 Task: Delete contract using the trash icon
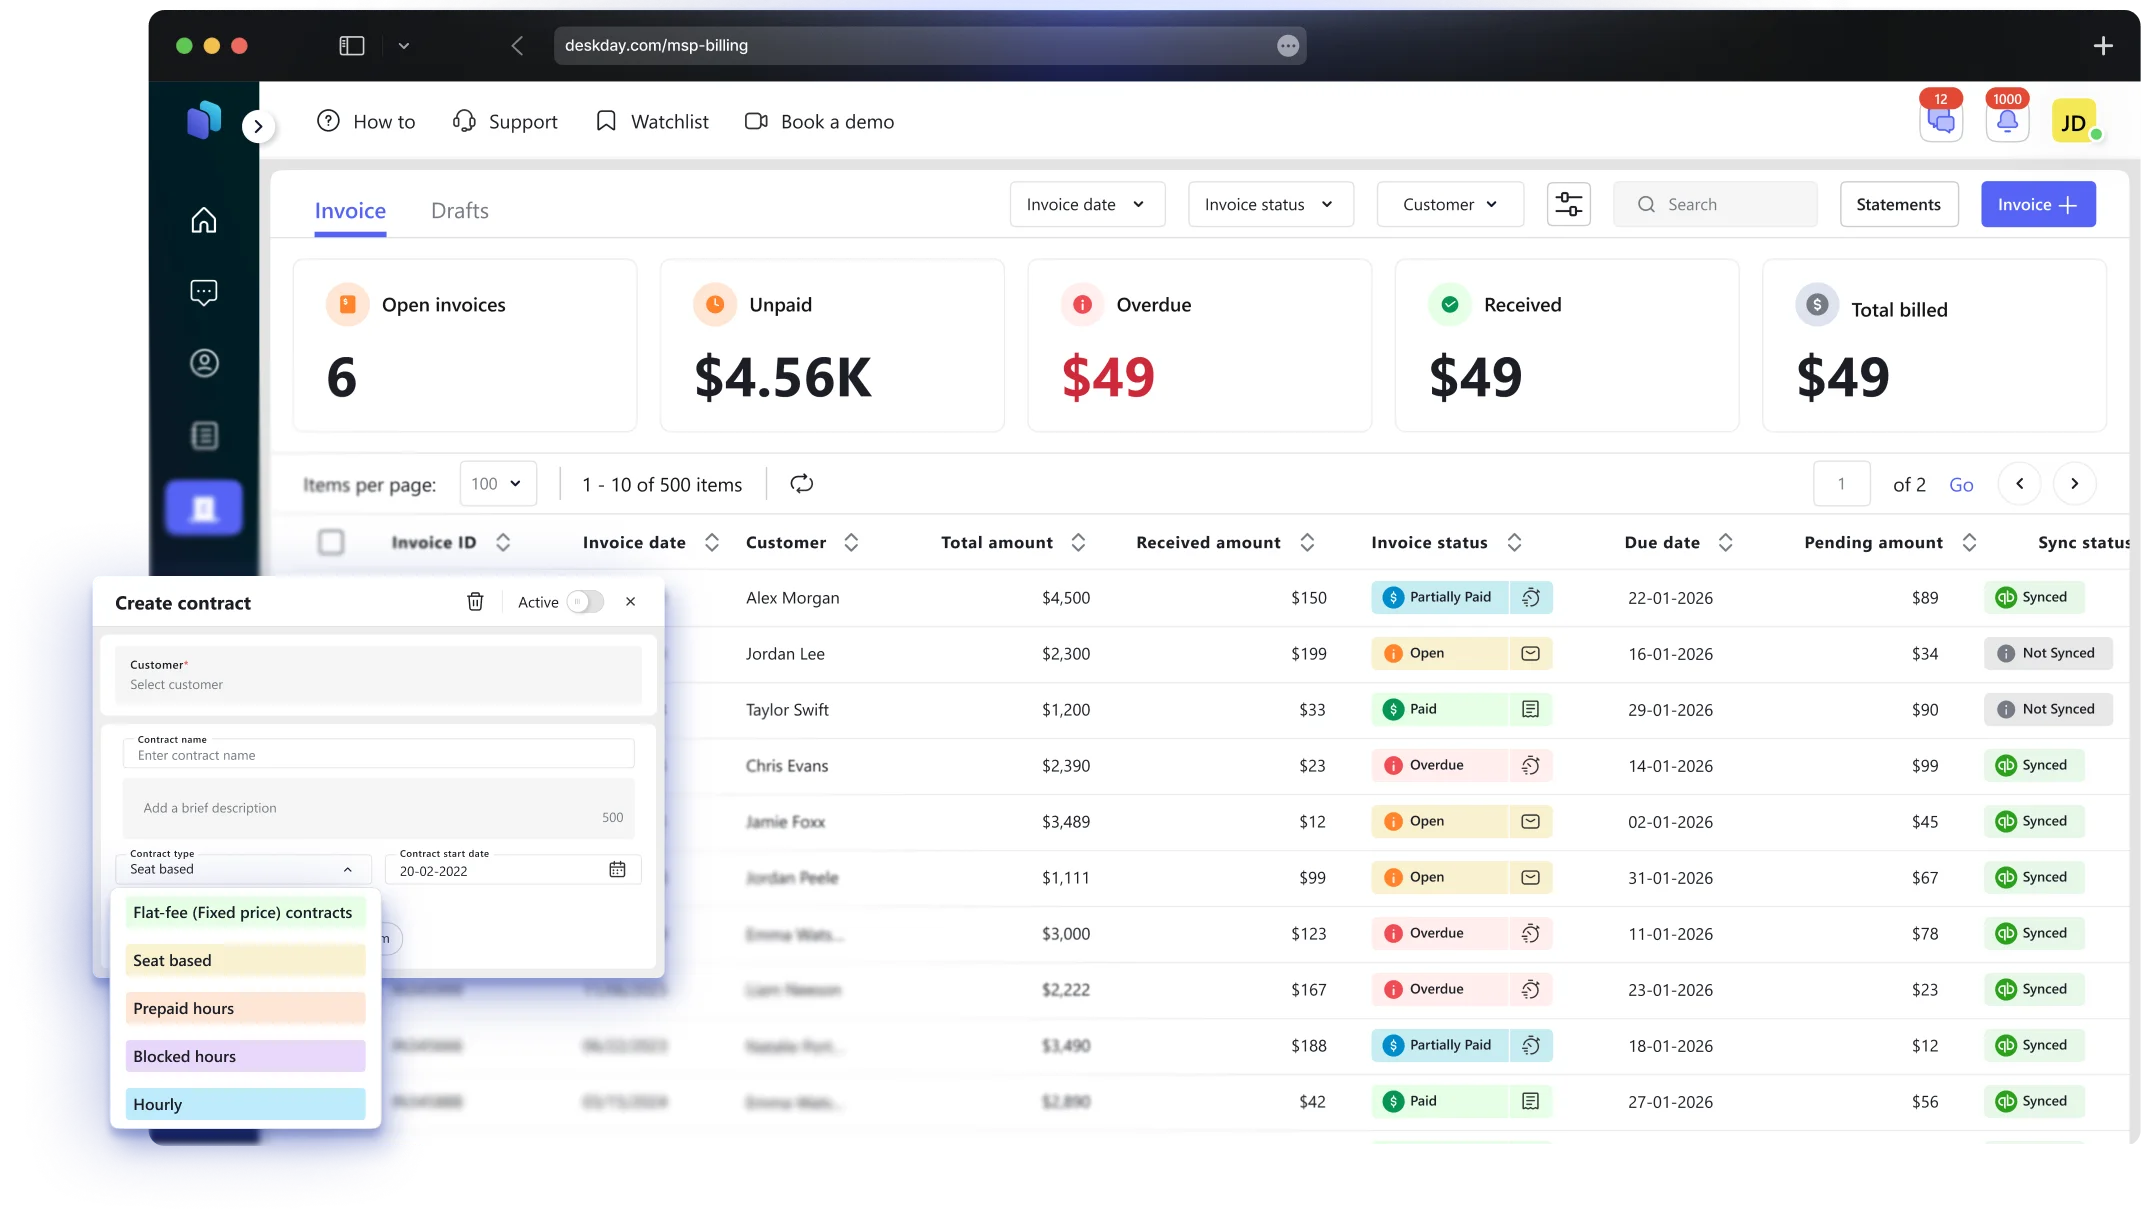(x=475, y=602)
